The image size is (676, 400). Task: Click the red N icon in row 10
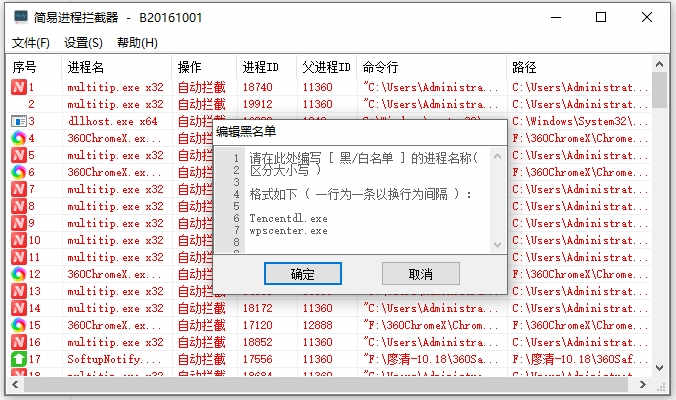(x=19, y=240)
